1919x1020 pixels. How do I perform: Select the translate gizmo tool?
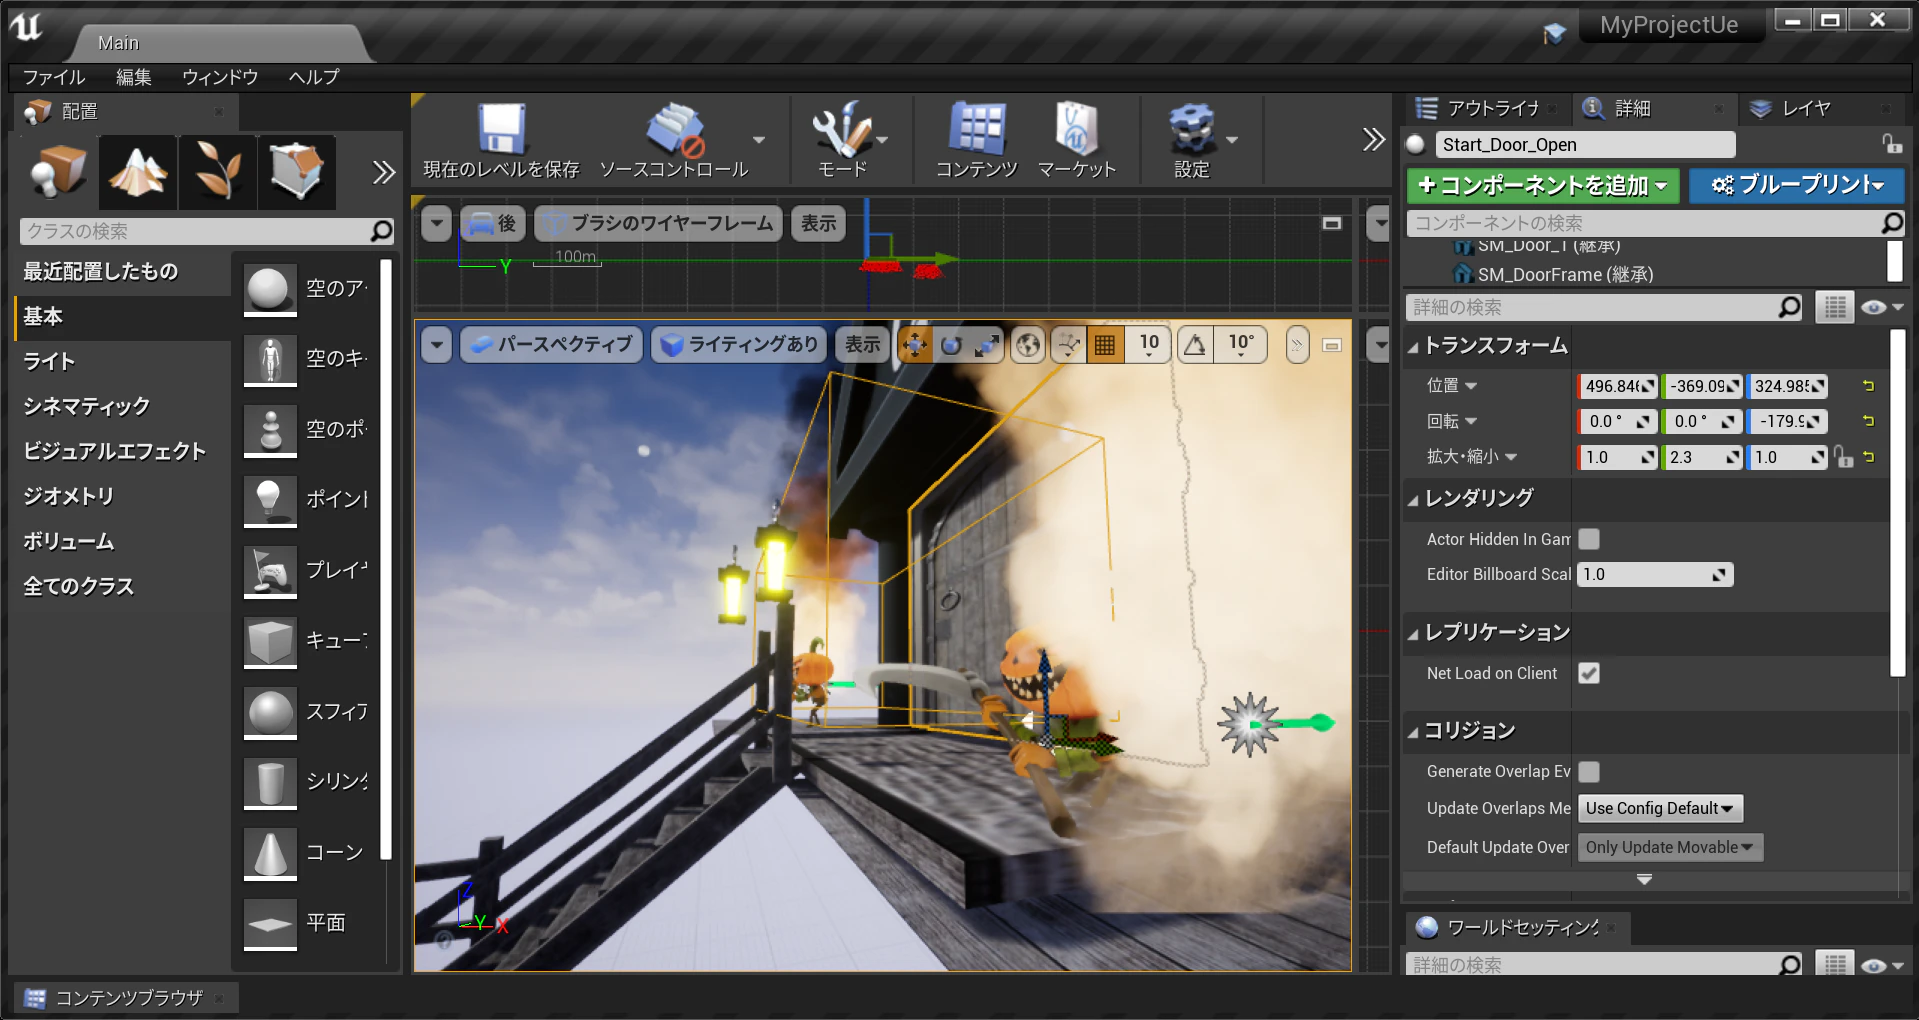click(915, 345)
